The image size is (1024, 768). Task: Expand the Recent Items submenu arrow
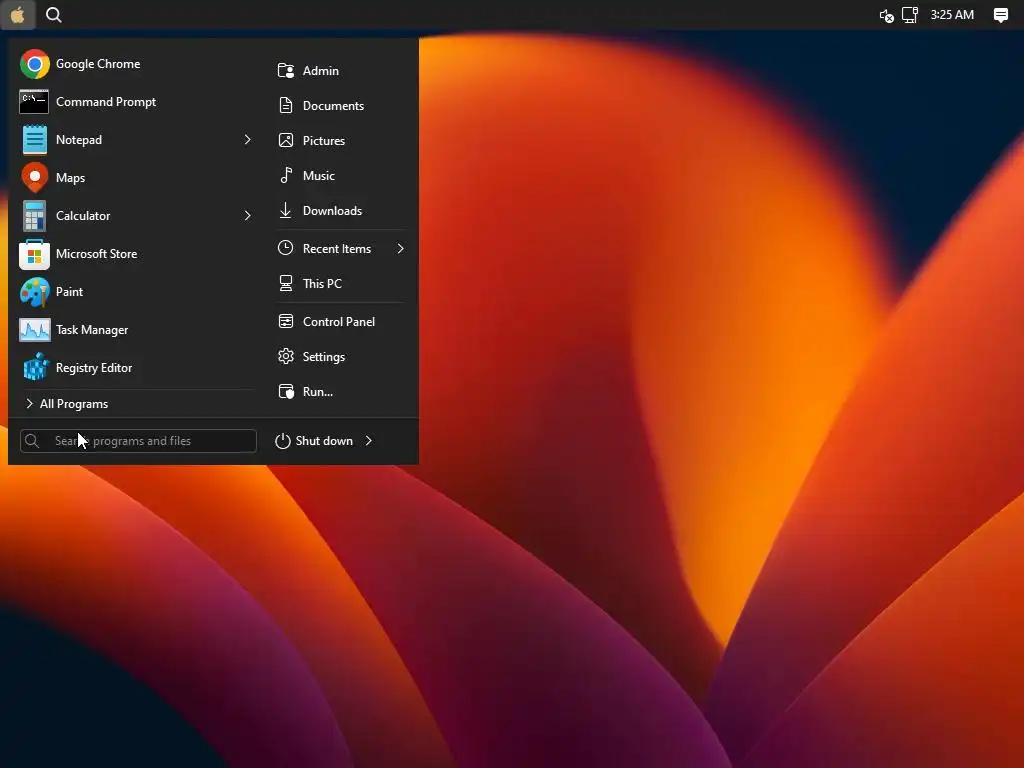400,248
